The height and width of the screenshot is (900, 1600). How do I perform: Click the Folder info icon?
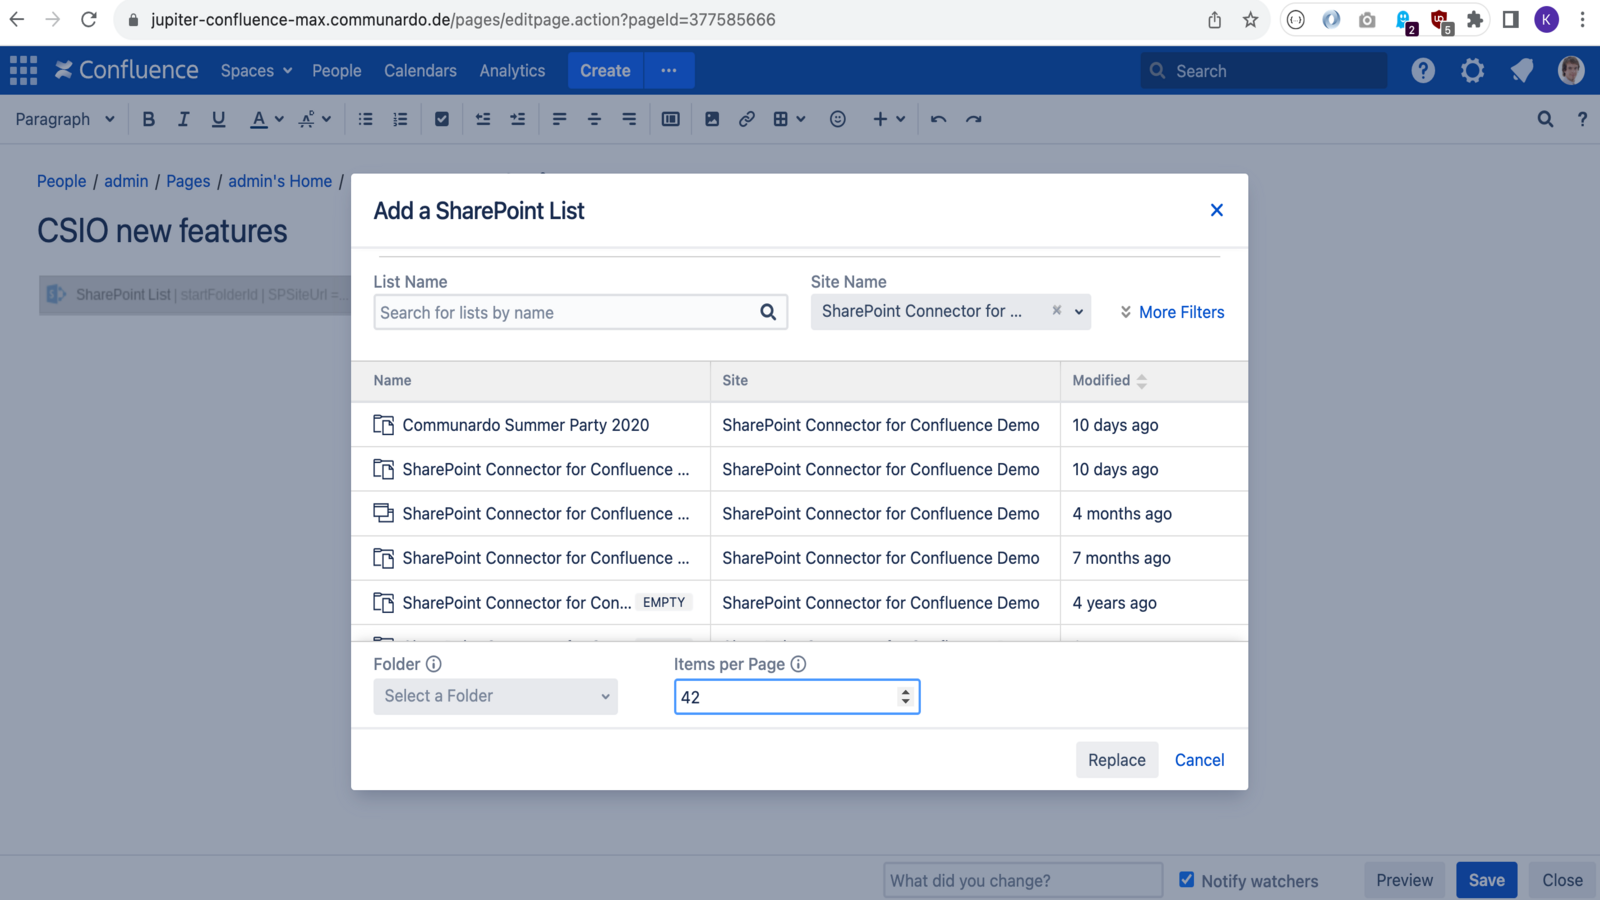pos(433,664)
